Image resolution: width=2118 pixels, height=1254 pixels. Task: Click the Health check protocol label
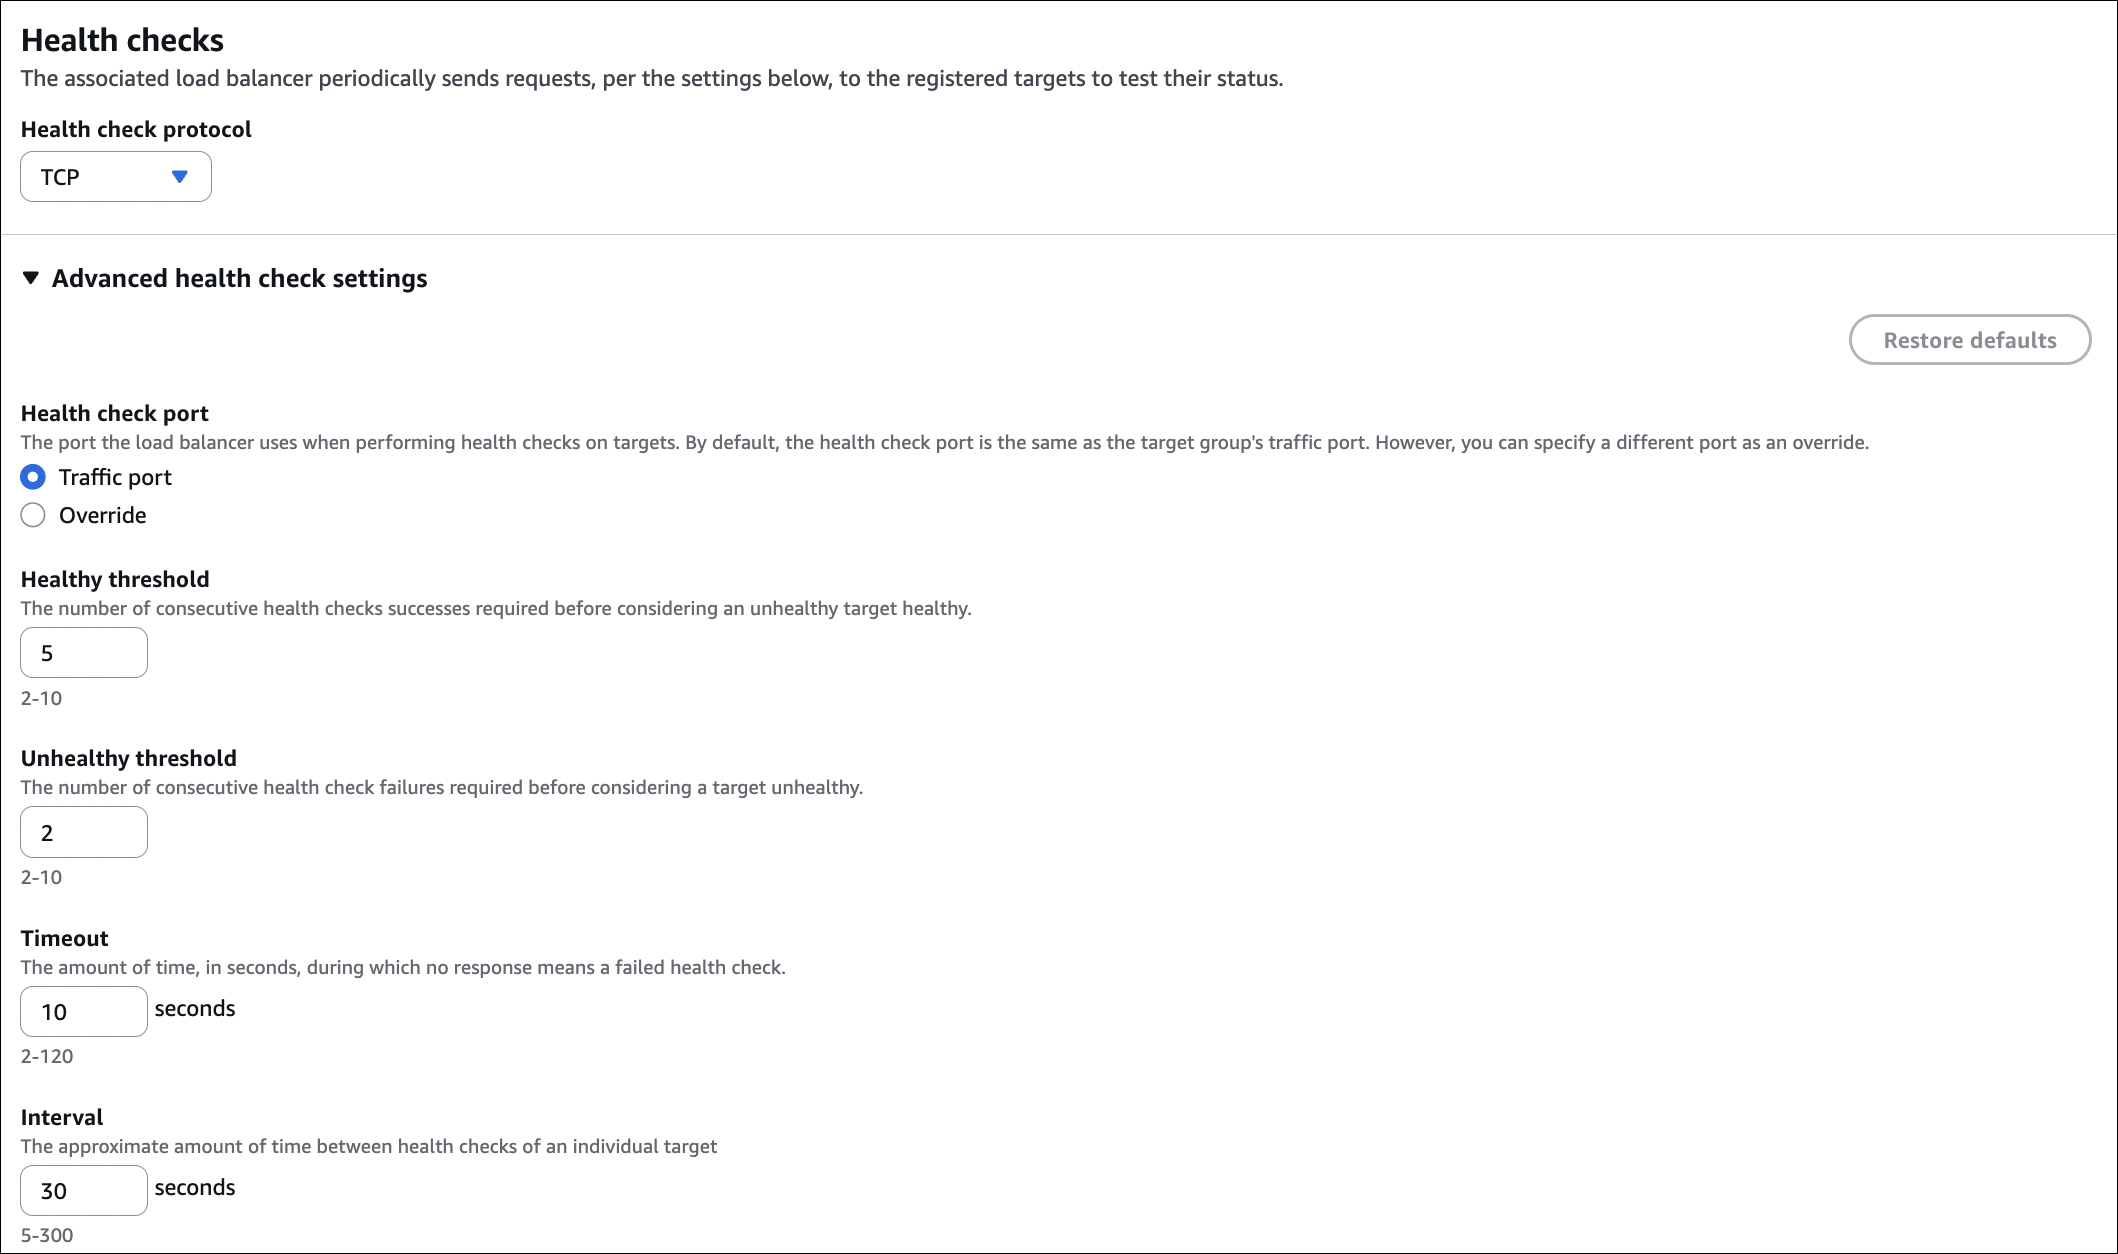point(136,129)
